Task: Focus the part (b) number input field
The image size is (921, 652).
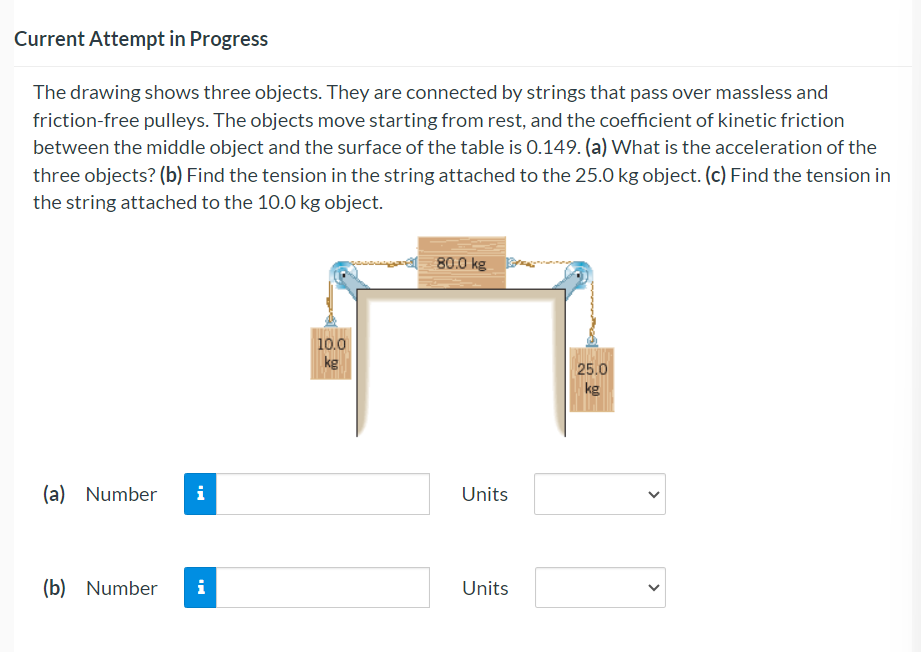Action: coord(322,587)
